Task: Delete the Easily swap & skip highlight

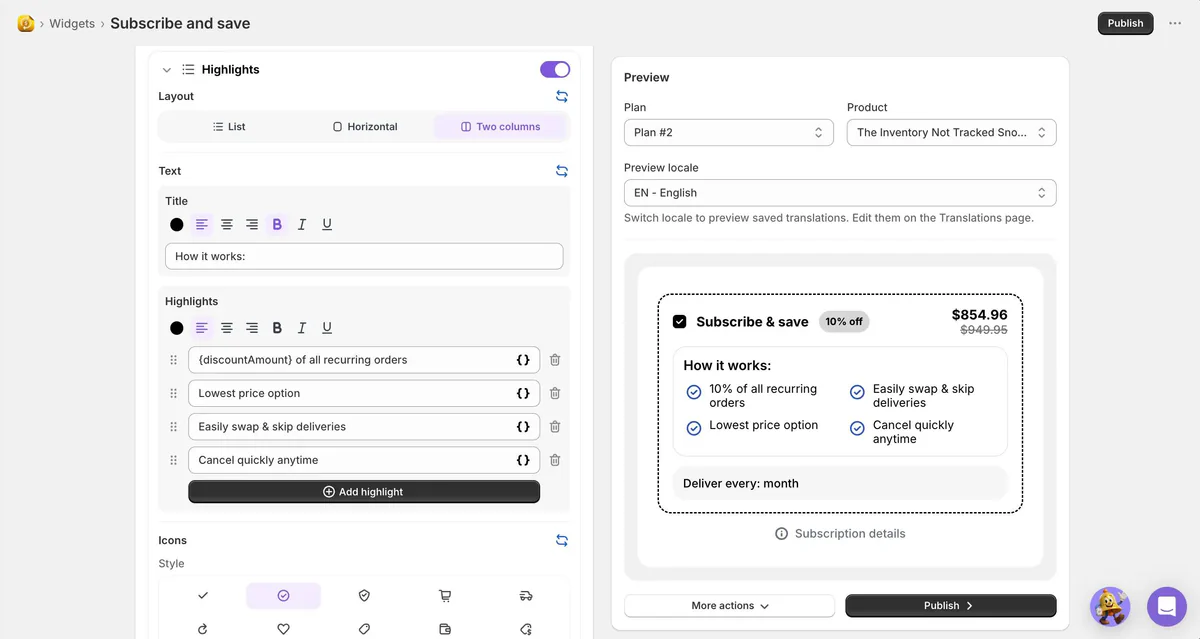Action: click(555, 426)
